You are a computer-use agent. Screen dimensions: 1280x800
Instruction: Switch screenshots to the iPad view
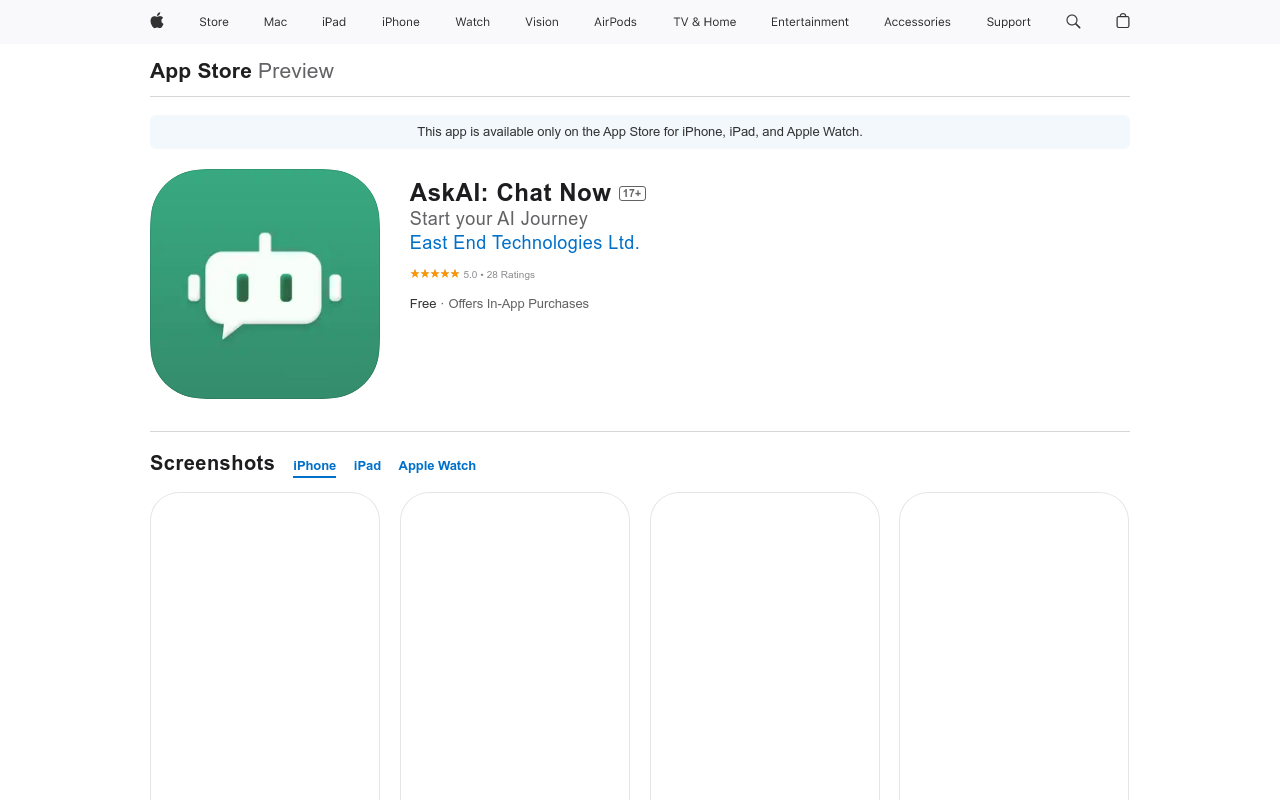[367, 465]
